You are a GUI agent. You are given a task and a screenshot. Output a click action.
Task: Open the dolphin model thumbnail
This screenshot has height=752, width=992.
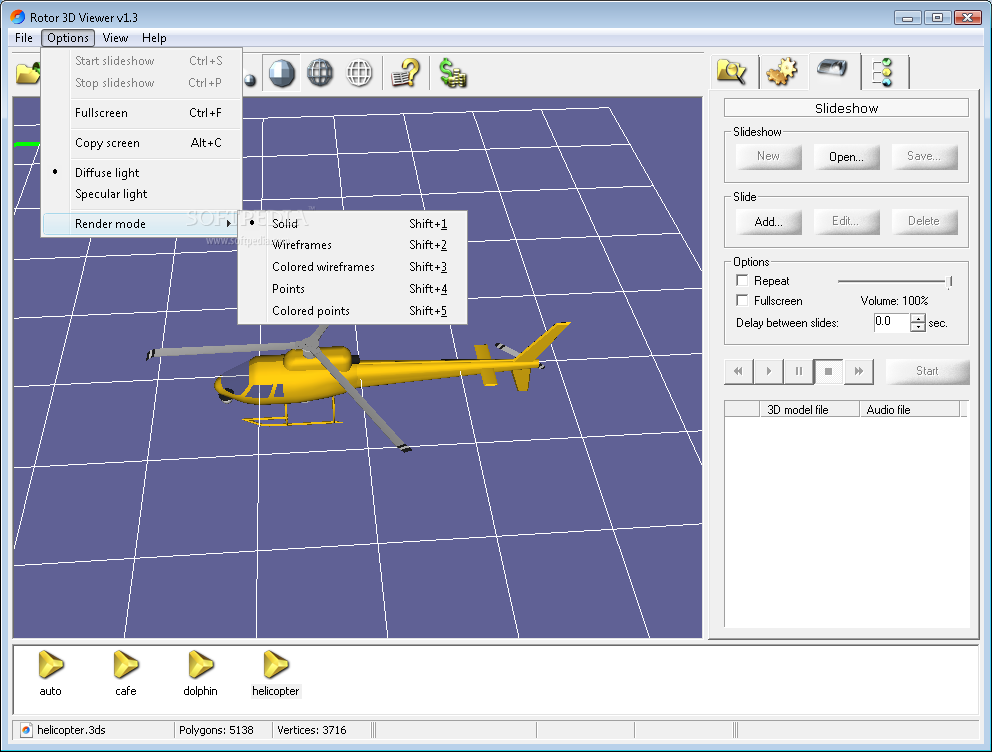point(201,674)
